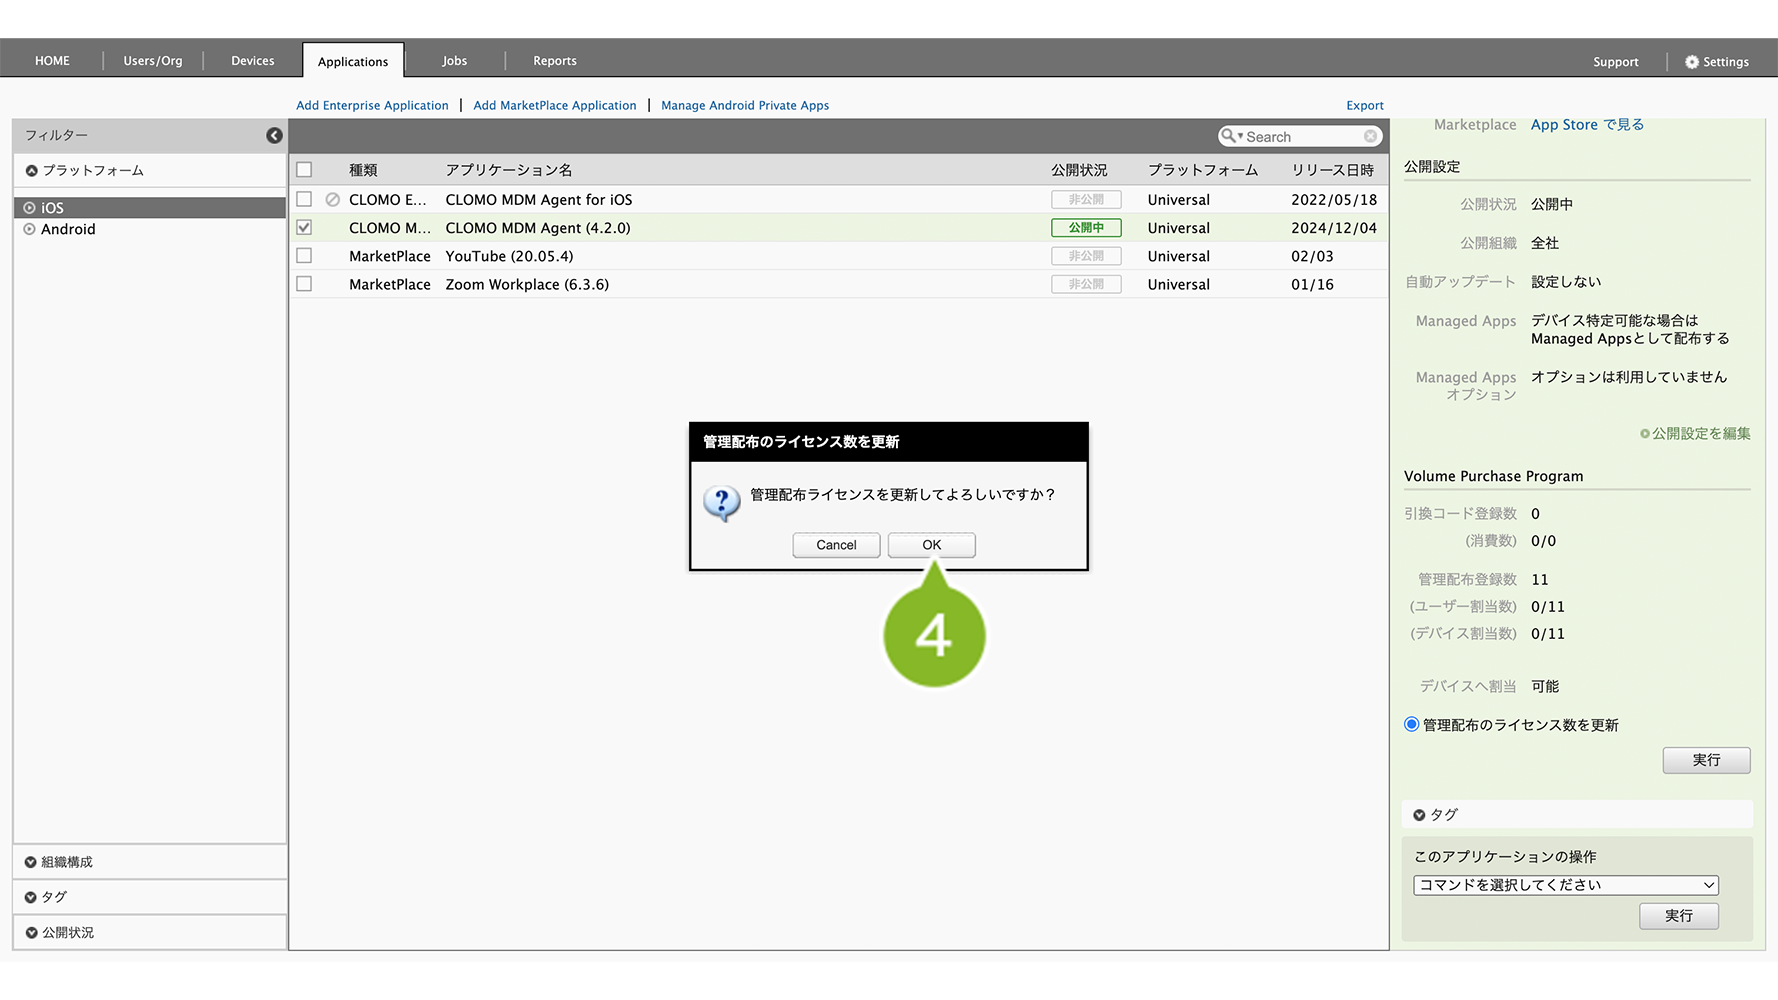Viewport: 1778px width, 1000px height.
Task: Confirm the dialog with OK
Action: point(931,545)
